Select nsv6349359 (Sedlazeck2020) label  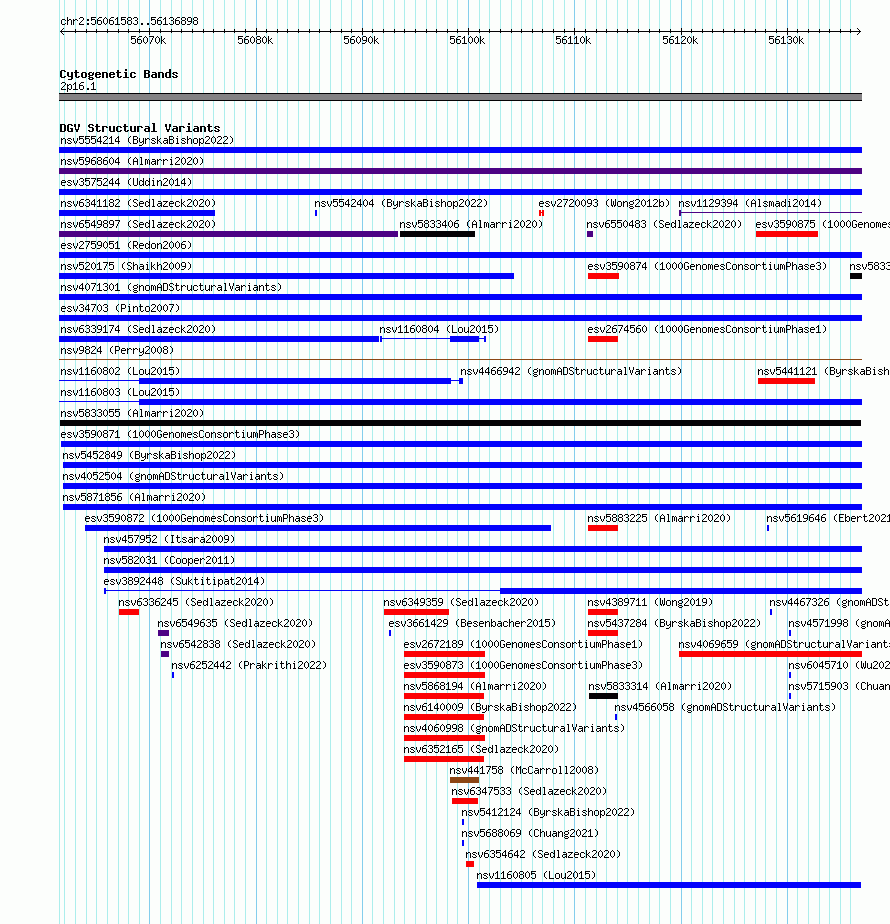click(x=462, y=602)
